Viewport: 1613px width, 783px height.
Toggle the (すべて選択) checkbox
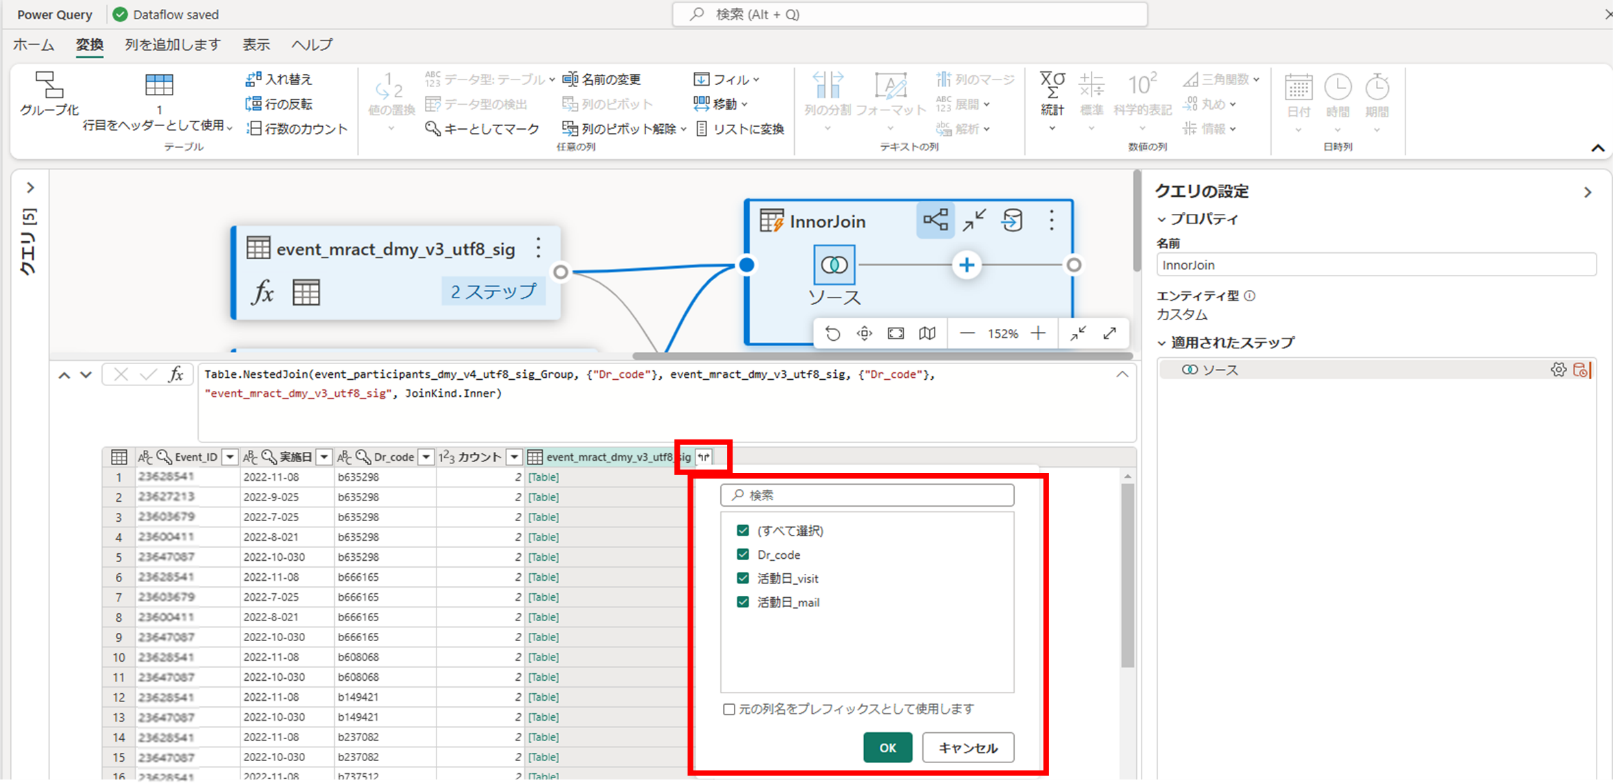click(743, 531)
